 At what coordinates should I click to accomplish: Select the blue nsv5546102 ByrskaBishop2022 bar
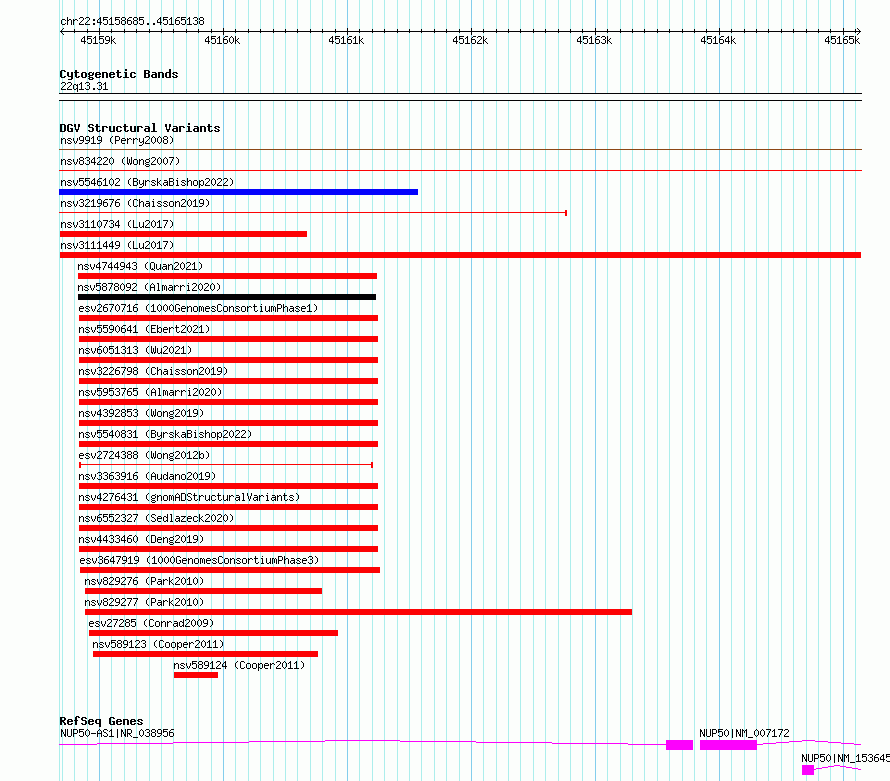click(238, 192)
